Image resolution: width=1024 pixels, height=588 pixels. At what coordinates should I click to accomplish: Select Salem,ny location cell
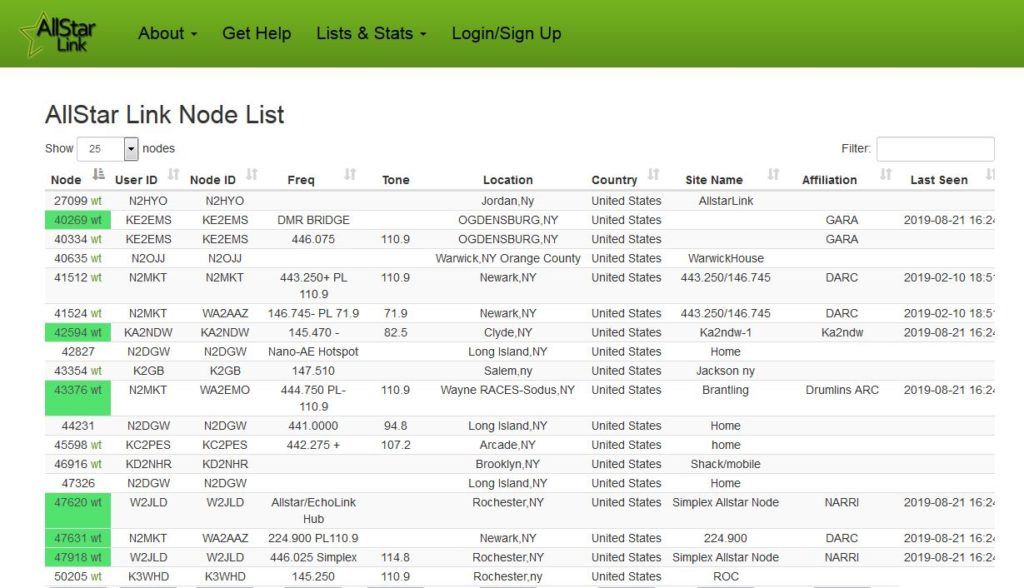click(507, 370)
